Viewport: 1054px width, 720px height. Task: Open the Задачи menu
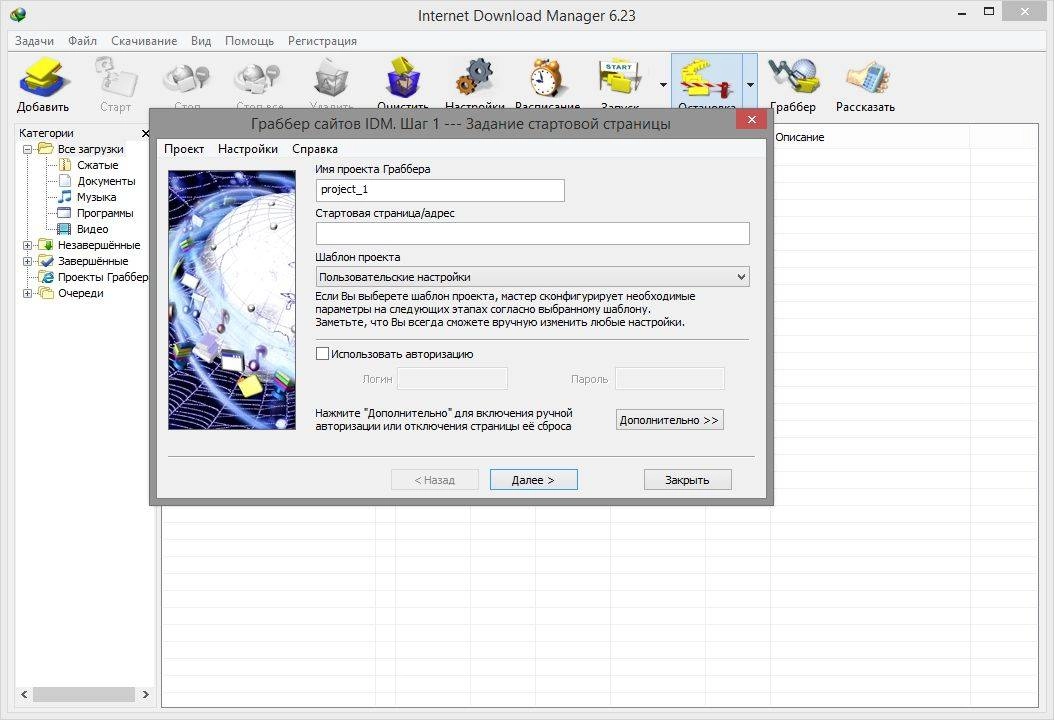tap(34, 41)
